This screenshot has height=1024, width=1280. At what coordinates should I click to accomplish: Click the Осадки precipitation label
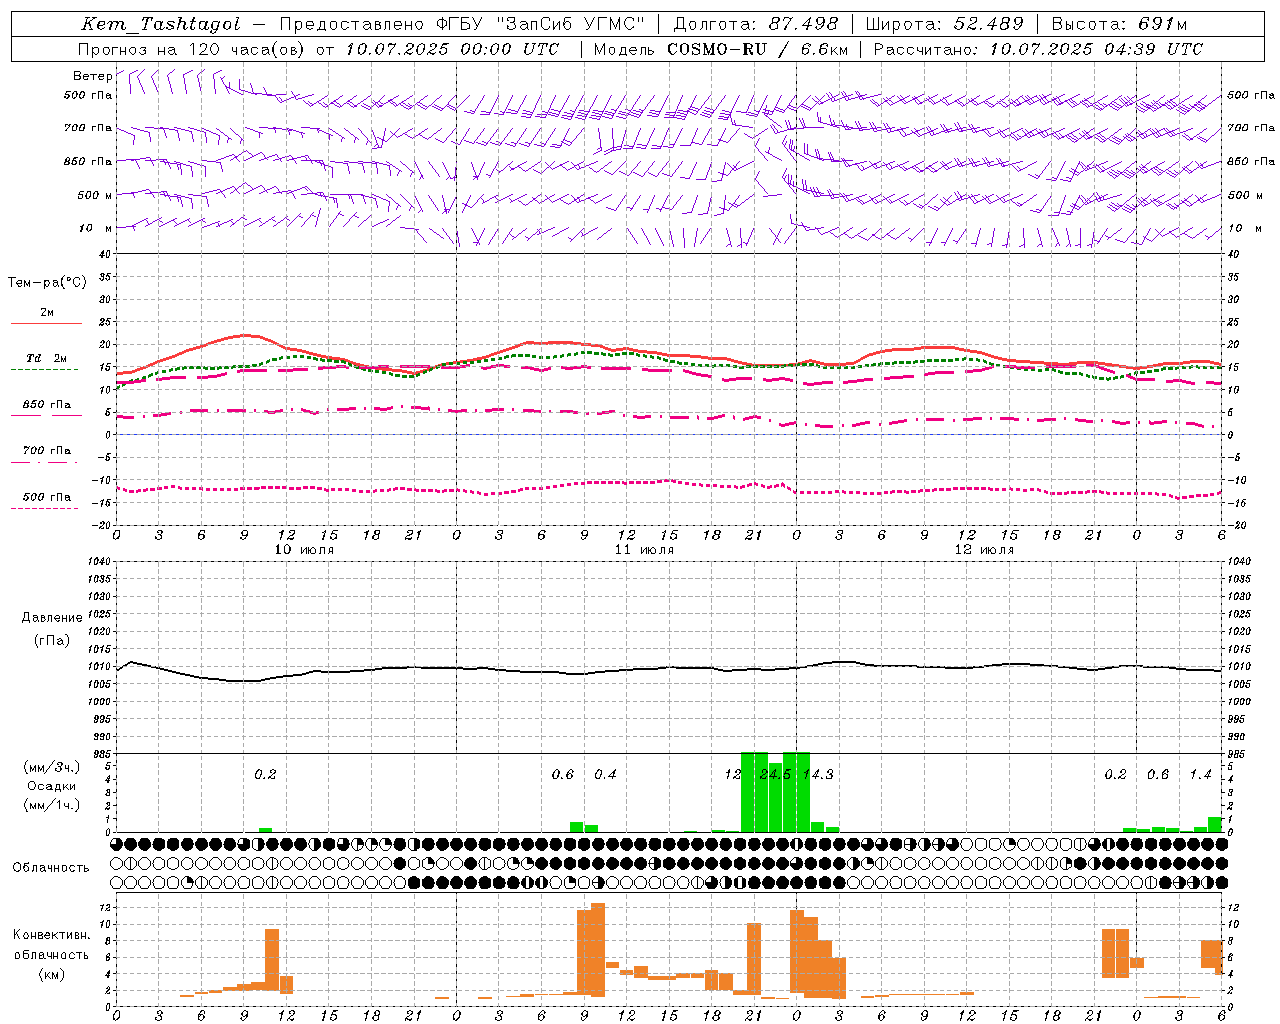tap(52, 786)
